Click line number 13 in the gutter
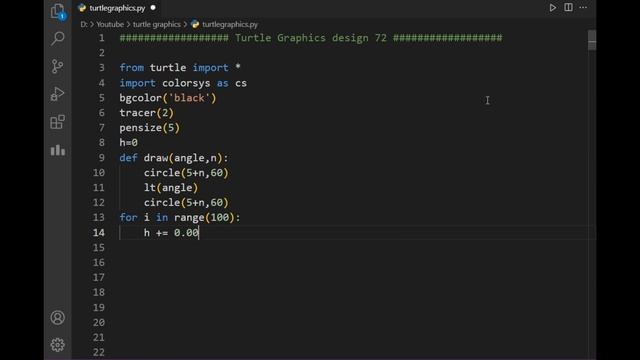Viewport: 640px width, 360px height. tap(98, 218)
